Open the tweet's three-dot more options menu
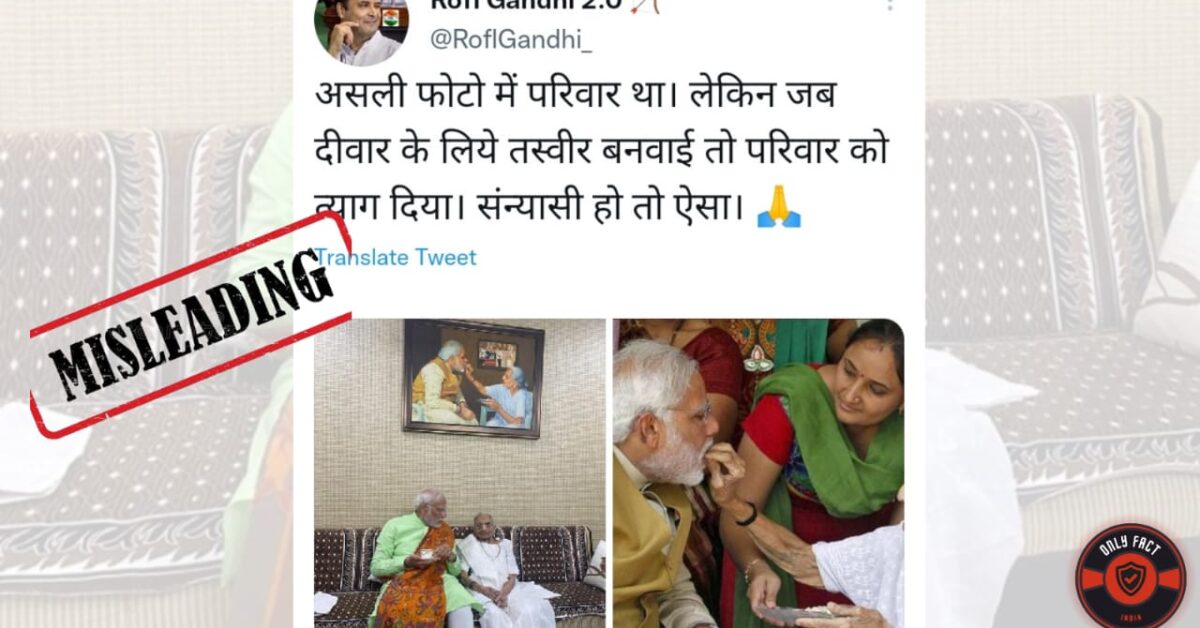Image resolution: width=1200 pixels, height=628 pixels. click(x=888, y=5)
